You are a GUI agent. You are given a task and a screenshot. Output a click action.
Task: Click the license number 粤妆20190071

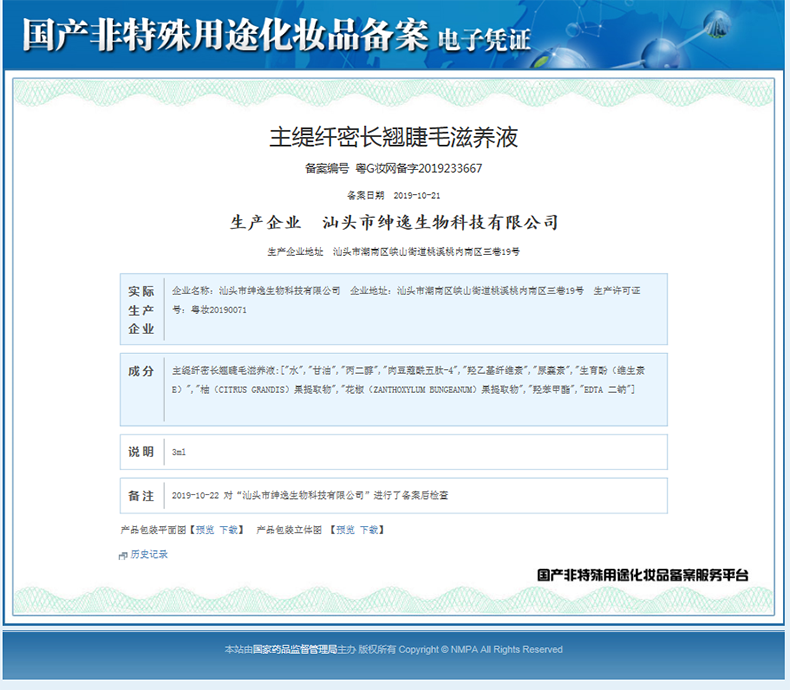point(219,310)
